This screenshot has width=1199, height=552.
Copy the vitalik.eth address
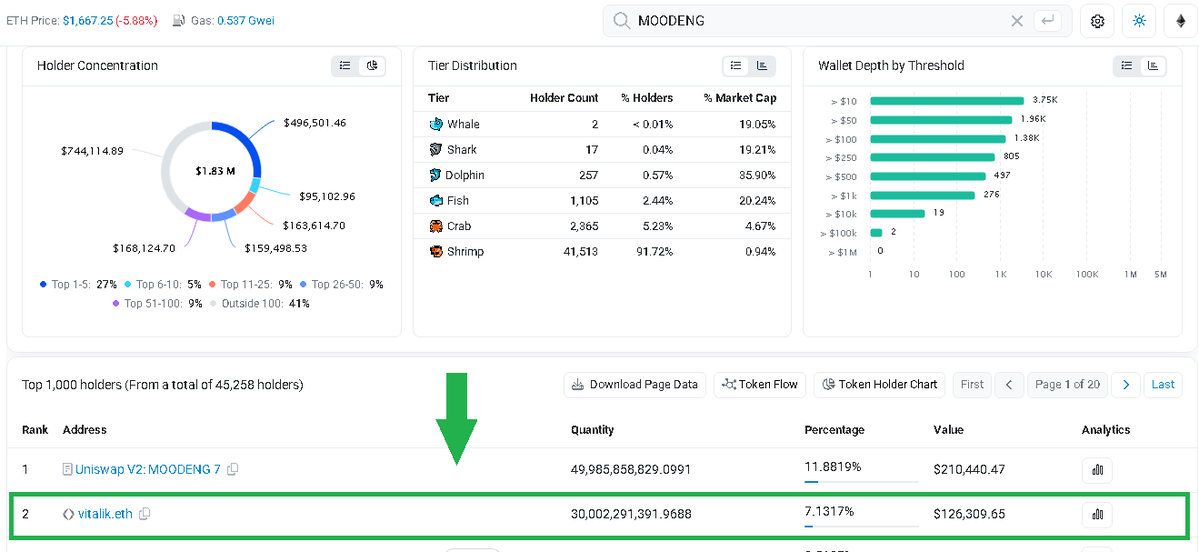[144, 514]
